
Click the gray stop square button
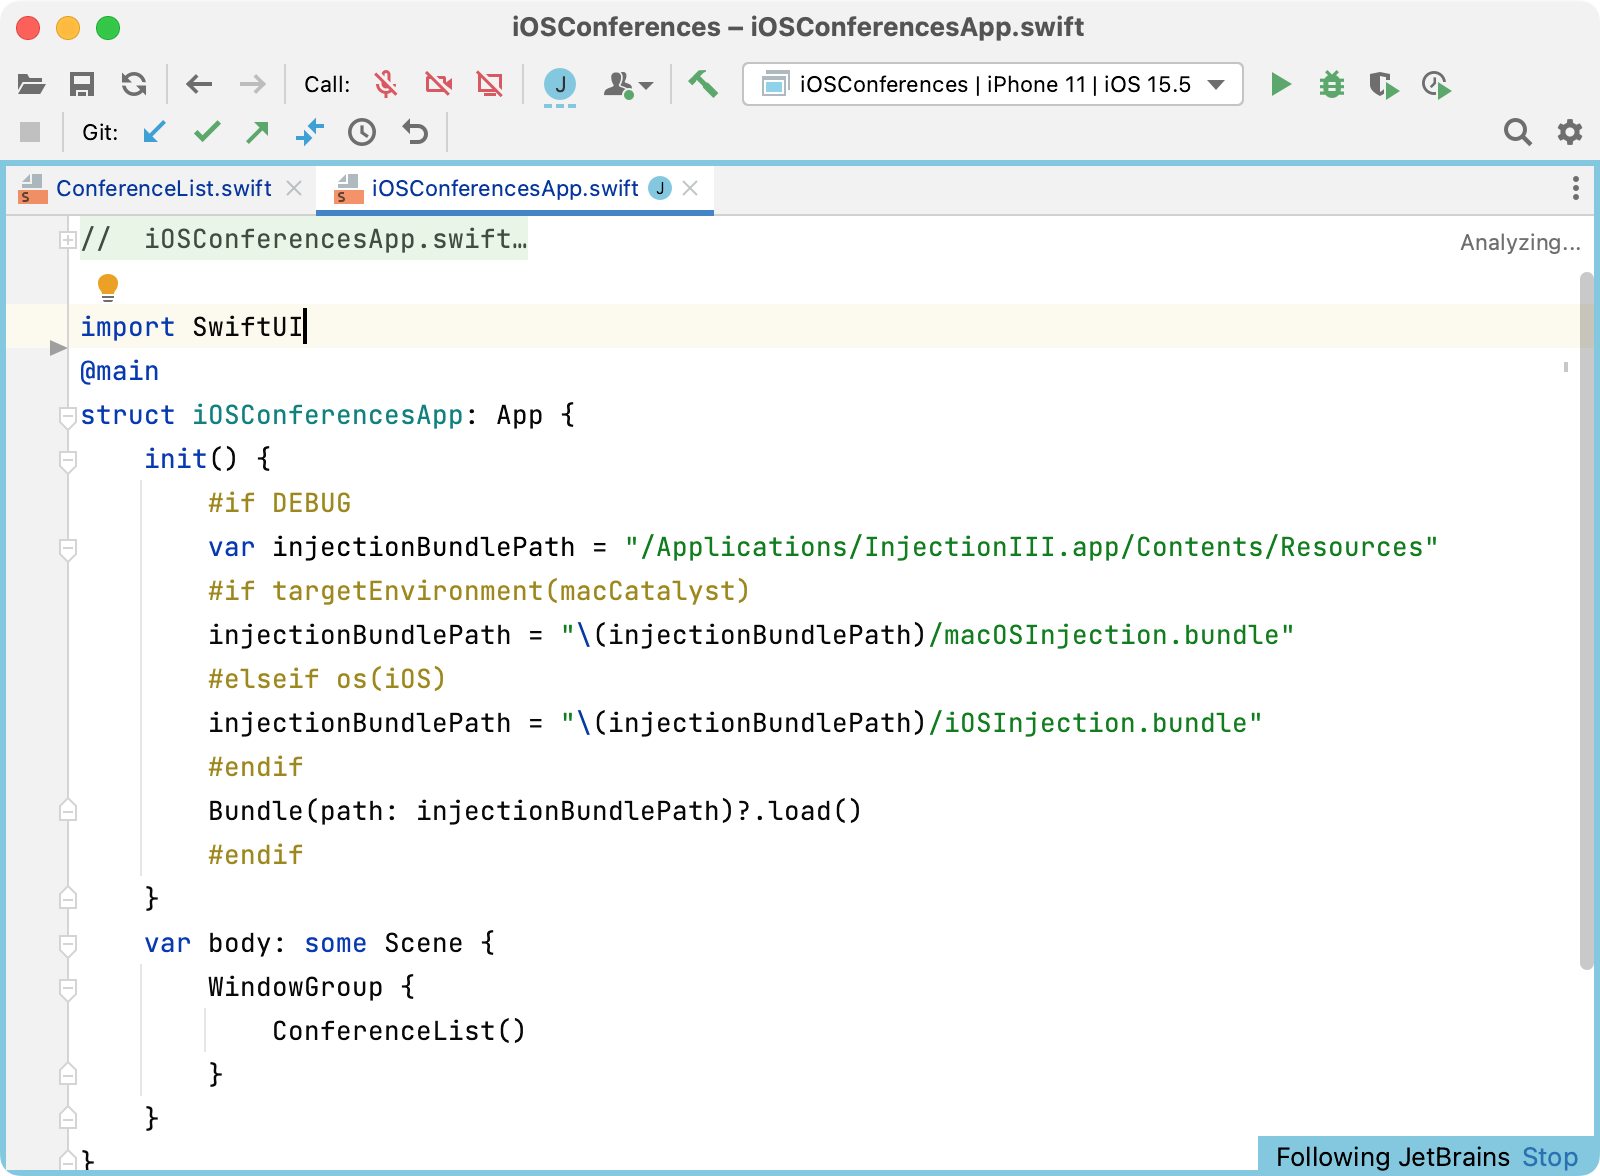click(30, 132)
